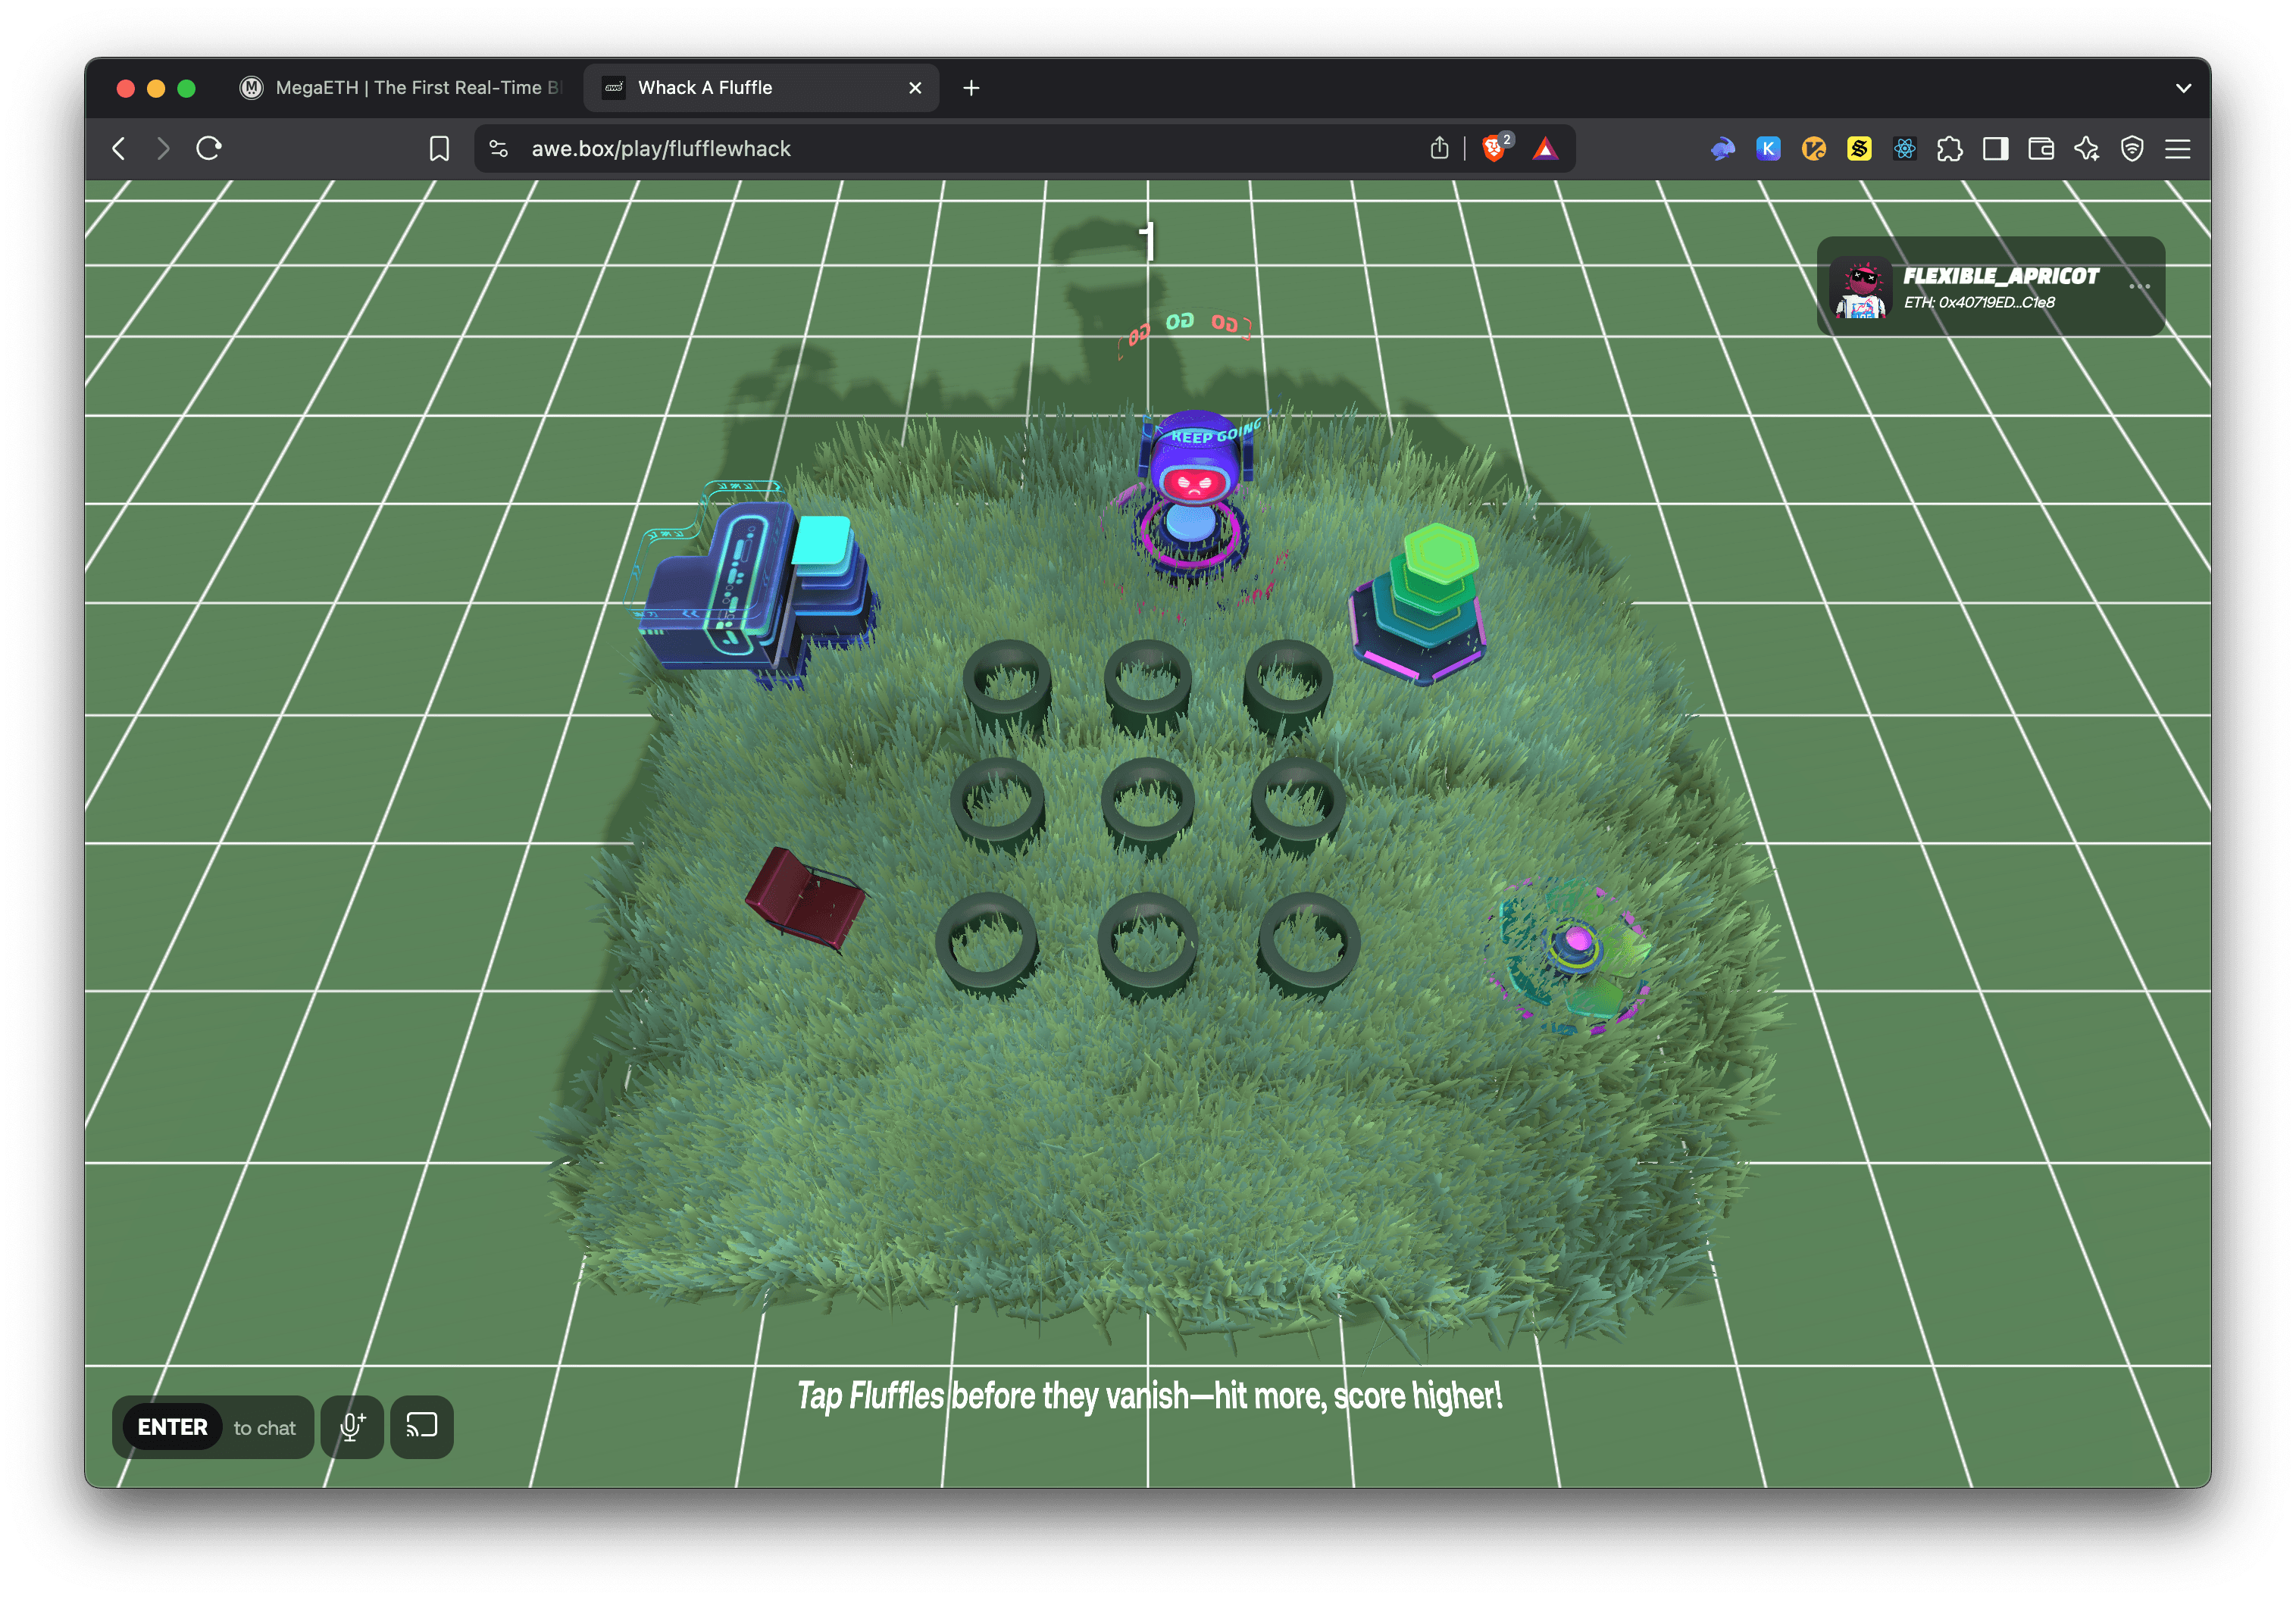This screenshot has width=2296, height=1600.
Task: Open React Developer Tools extension
Action: [1904, 149]
